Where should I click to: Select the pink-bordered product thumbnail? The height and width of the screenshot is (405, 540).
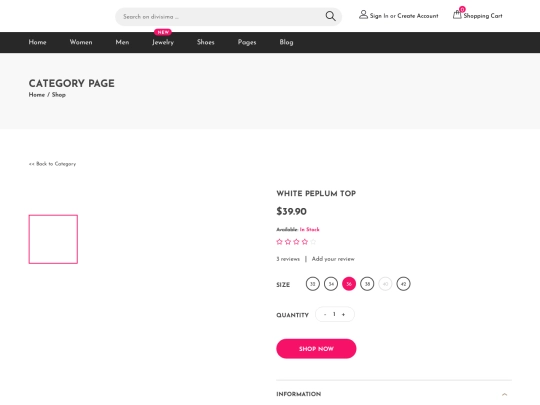tap(53, 239)
